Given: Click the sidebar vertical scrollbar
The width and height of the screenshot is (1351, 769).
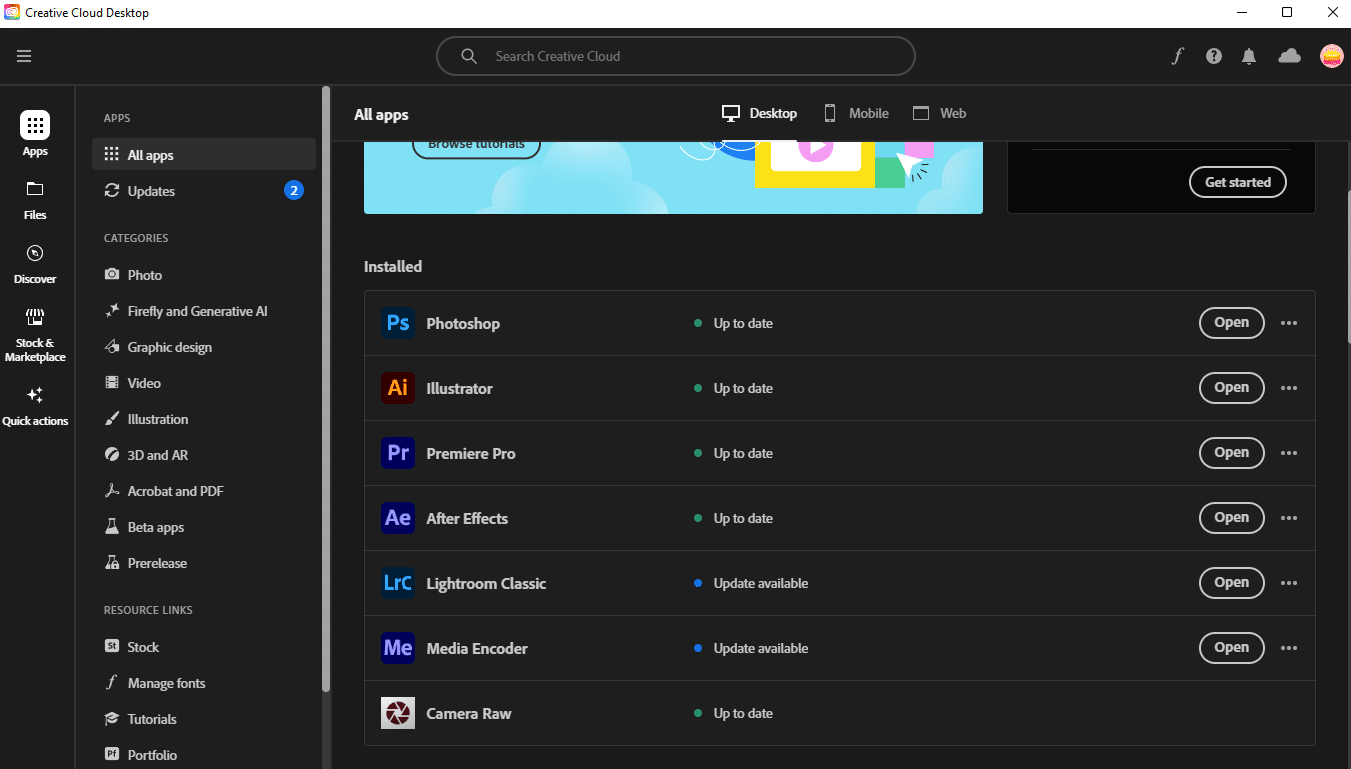Looking at the screenshot, I should tap(326, 389).
